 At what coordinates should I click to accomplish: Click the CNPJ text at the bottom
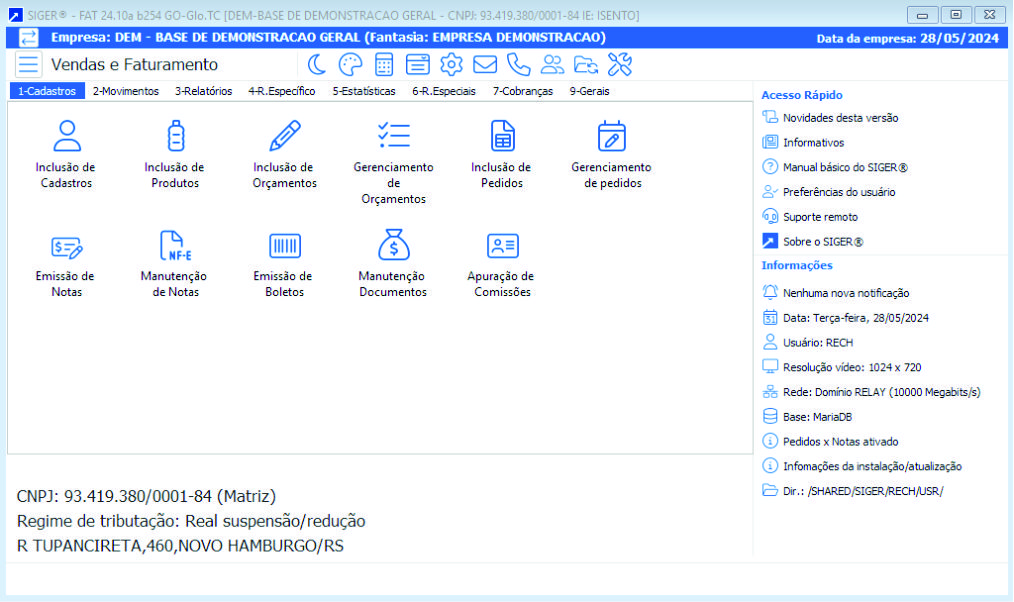click(146, 496)
